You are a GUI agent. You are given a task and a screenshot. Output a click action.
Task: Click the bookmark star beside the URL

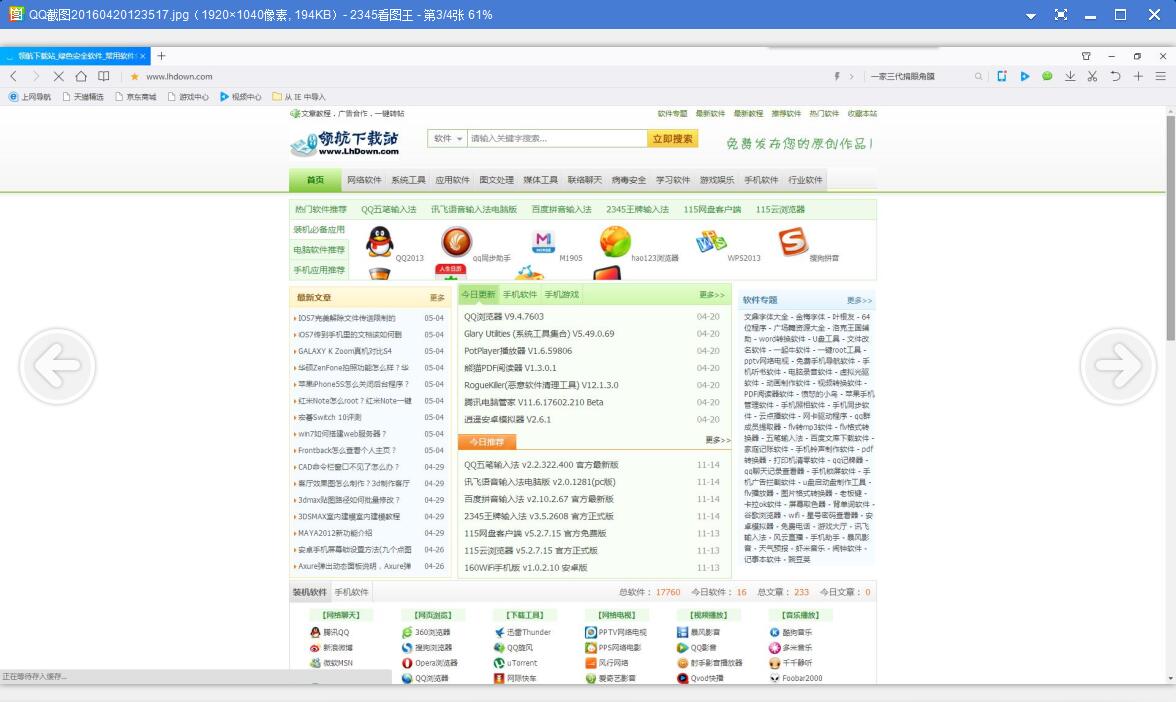point(134,76)
